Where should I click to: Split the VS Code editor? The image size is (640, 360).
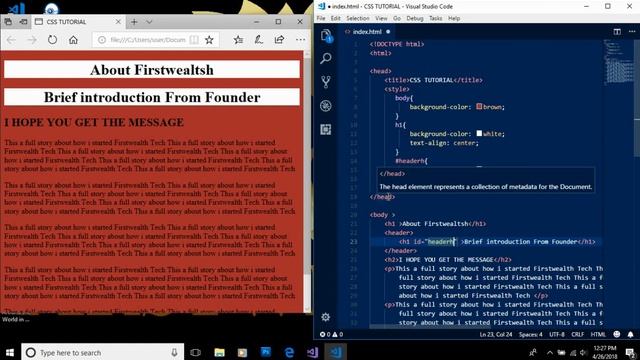pyautogui.click(x=617, y=31)
